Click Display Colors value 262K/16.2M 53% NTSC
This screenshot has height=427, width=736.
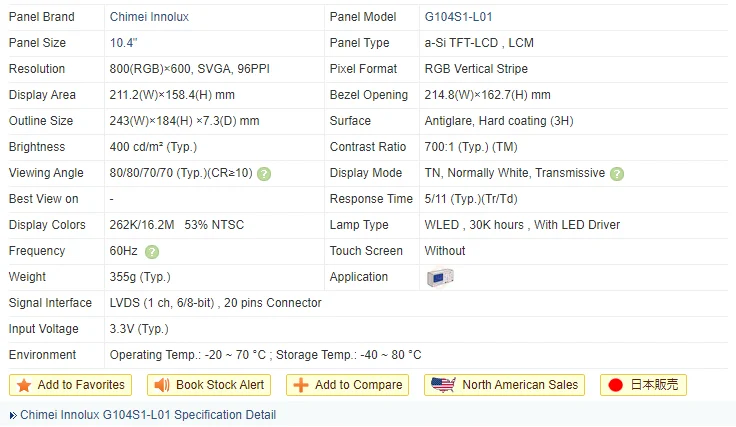177,225
